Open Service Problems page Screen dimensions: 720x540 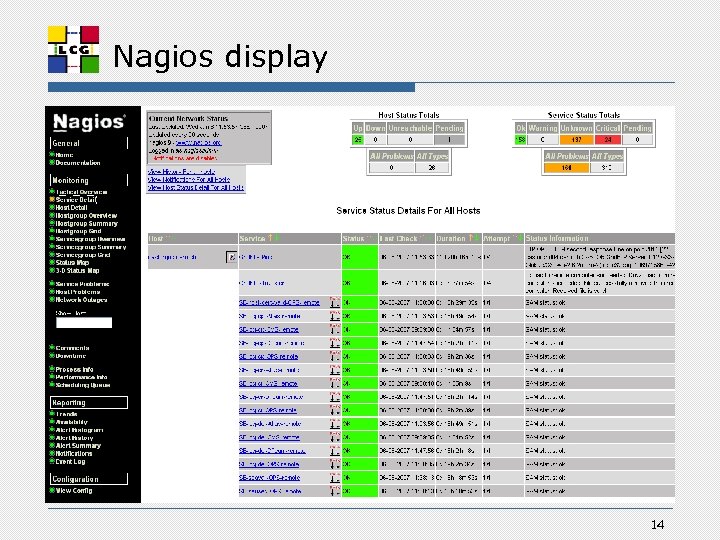tap(82, 284)
